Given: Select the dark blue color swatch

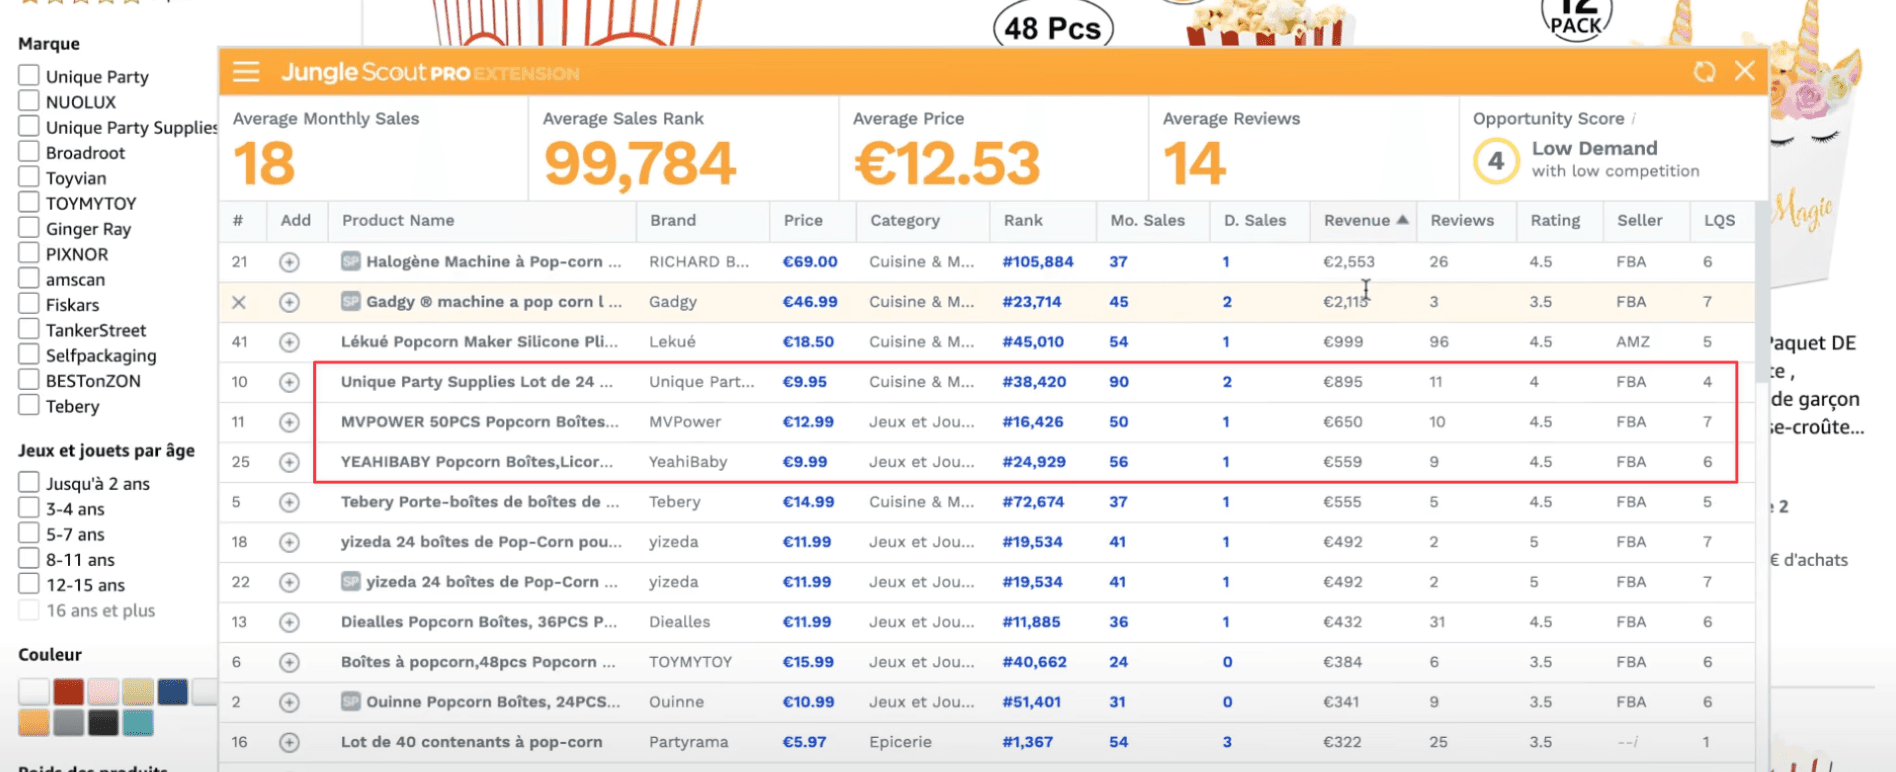Looking at the screenshot, I should tap(172, 691).
